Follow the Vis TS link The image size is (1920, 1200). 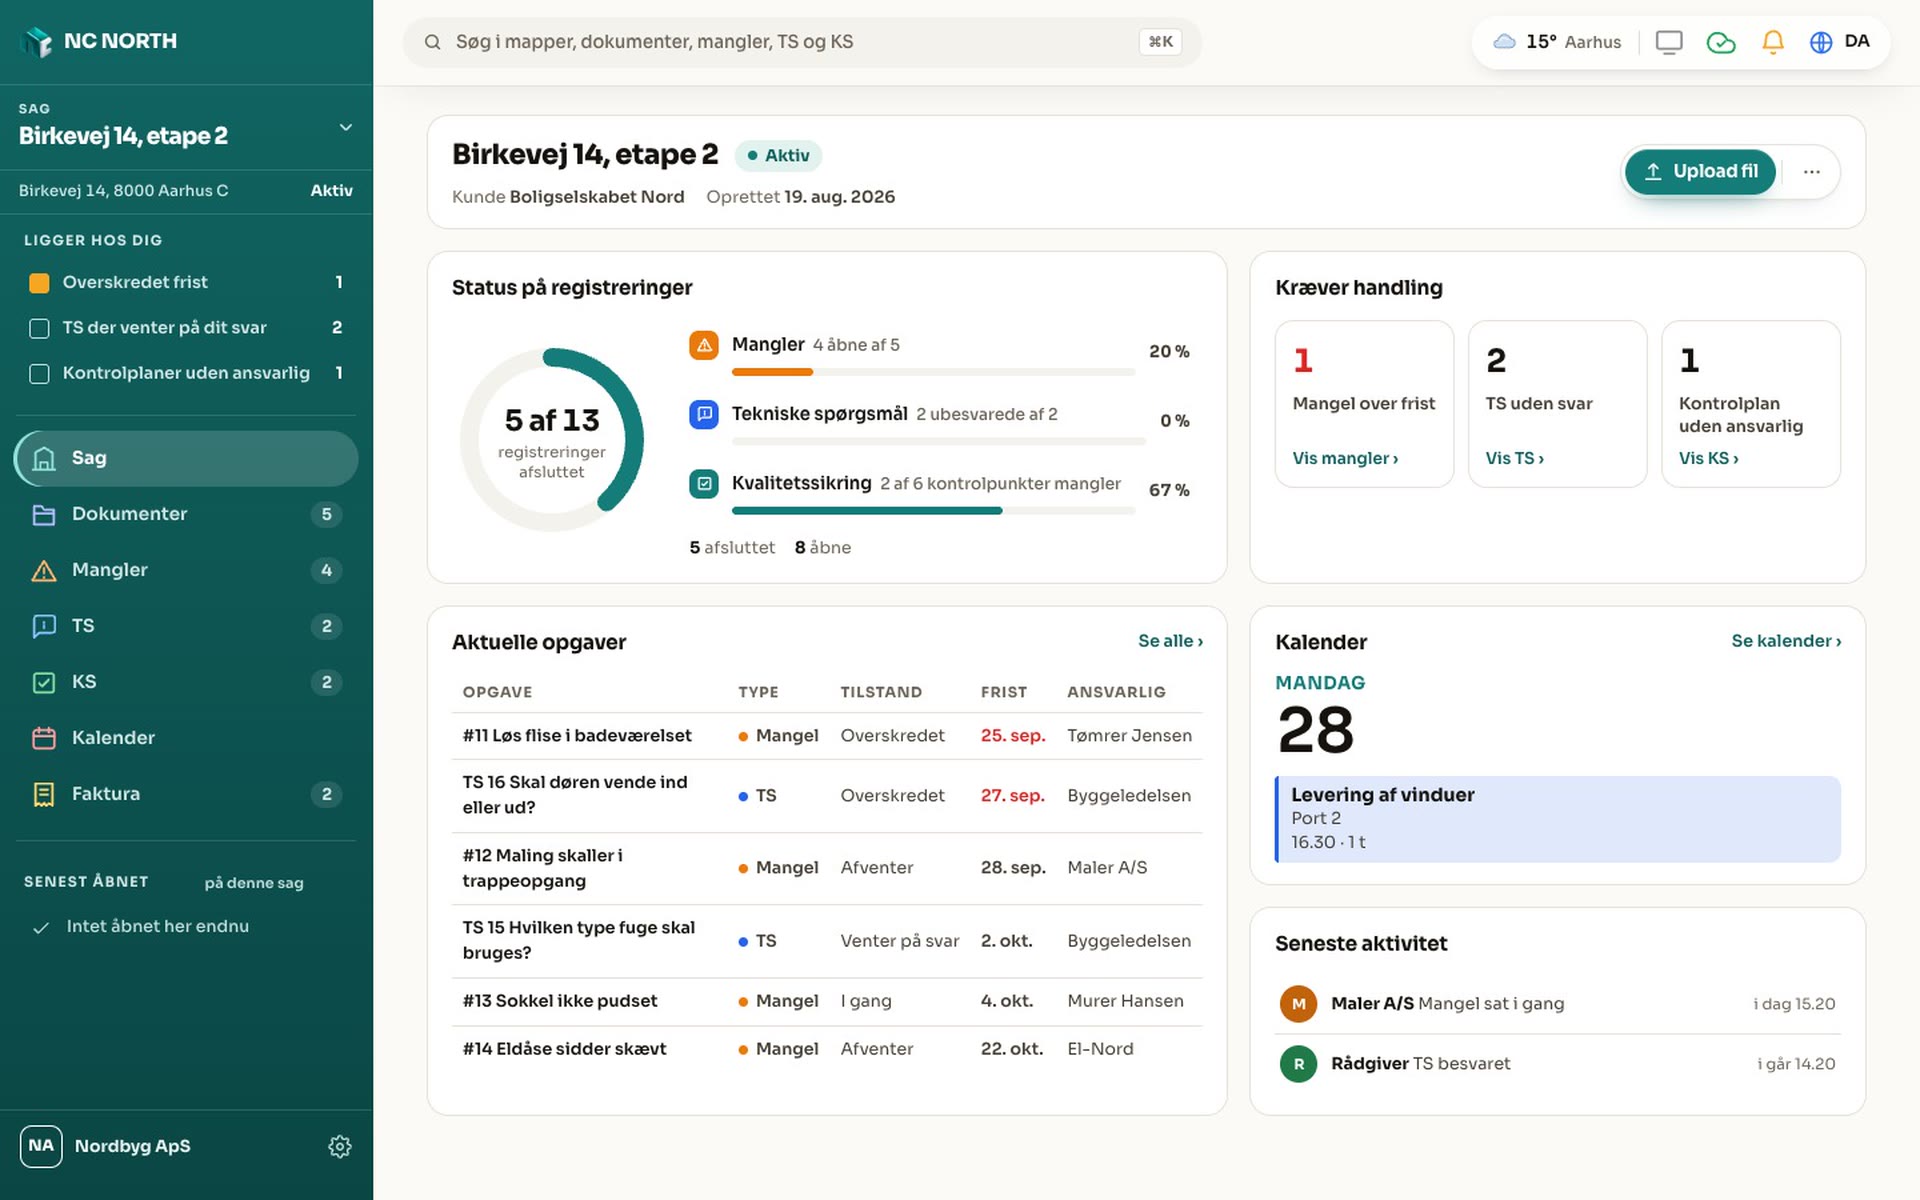point(1514,458)
